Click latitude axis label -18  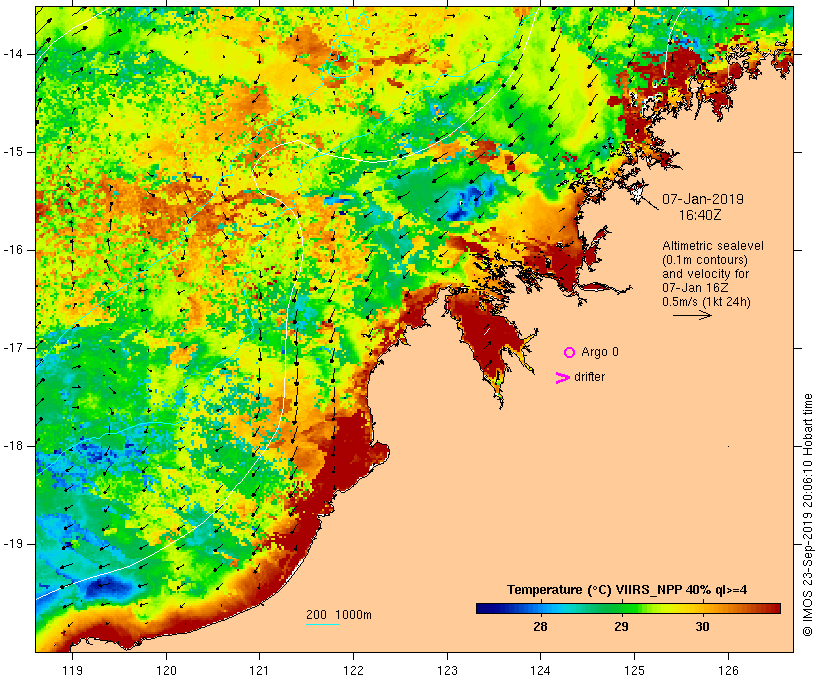pos(13,446)
